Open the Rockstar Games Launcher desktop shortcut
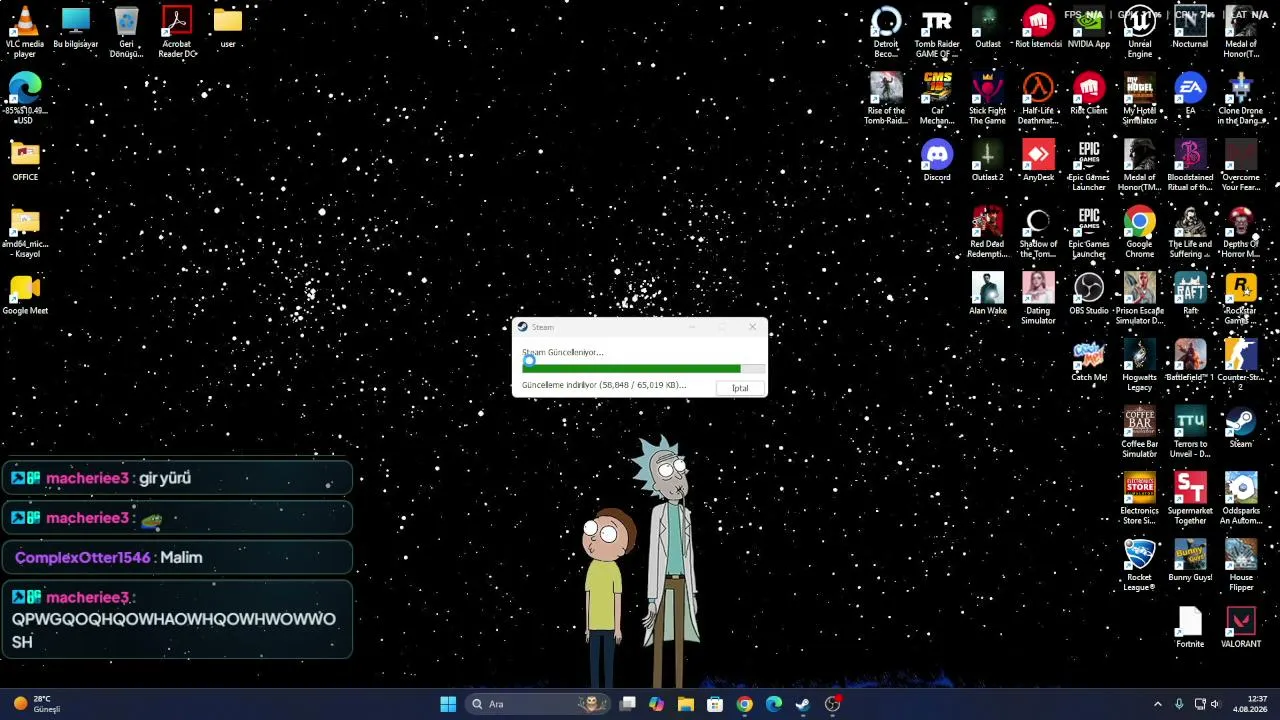This screenshot has width=1280, height=720. tap(1241, 299)
